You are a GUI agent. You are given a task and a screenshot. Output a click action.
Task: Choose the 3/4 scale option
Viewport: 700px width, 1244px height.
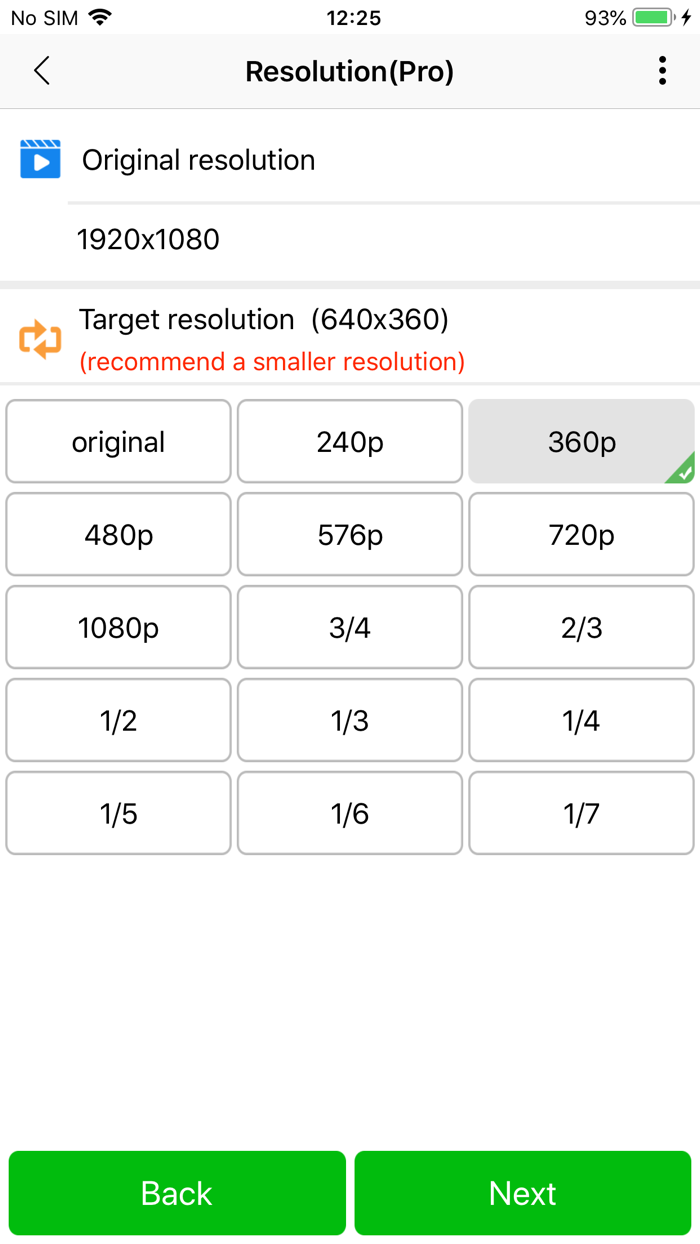tap(349, 627)
